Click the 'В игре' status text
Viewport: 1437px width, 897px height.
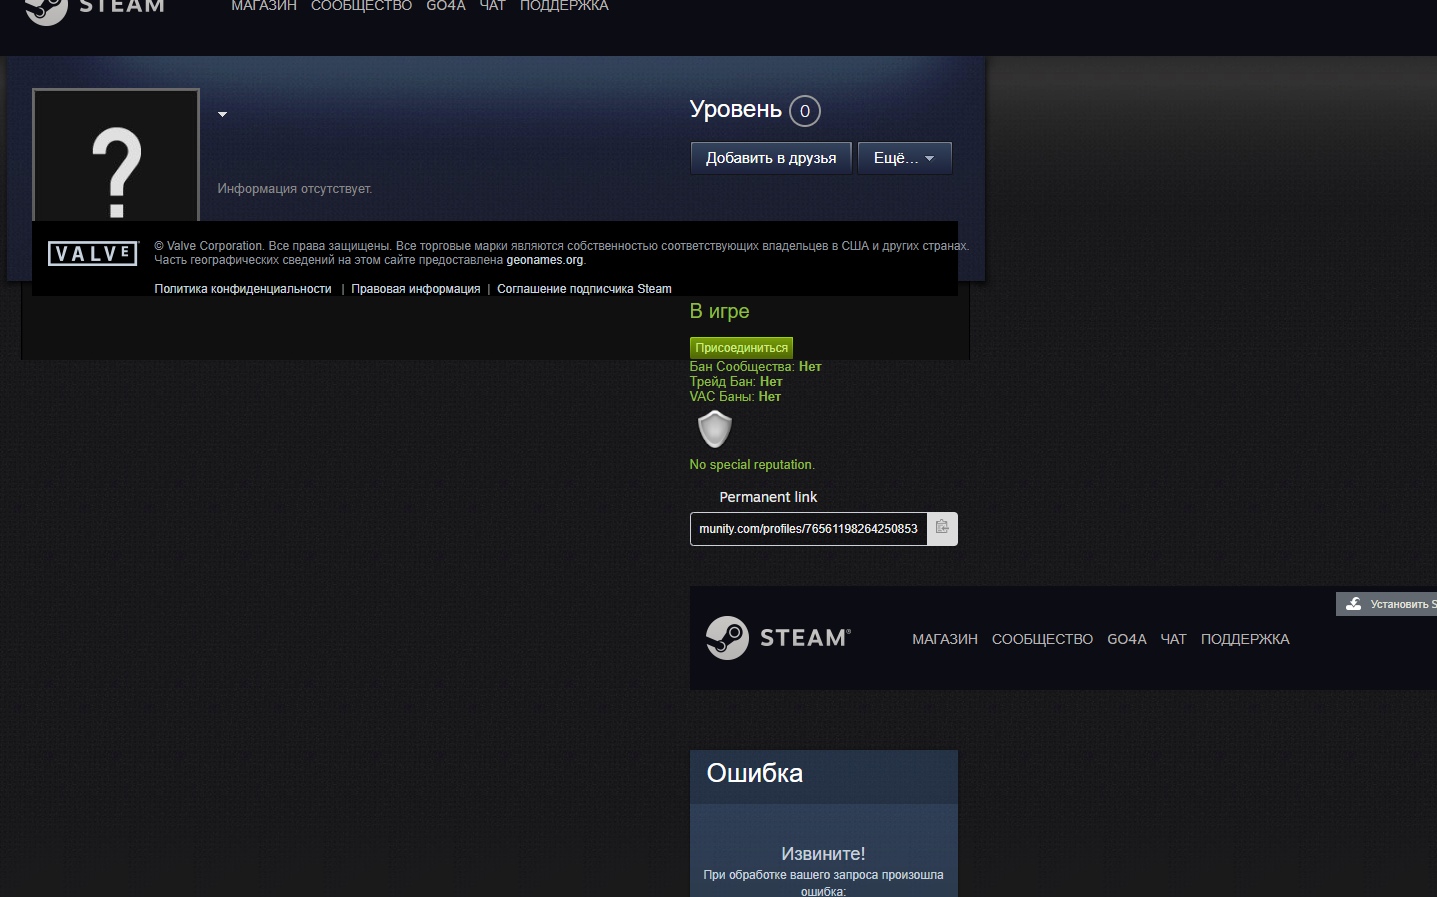[x=719, y=312]
